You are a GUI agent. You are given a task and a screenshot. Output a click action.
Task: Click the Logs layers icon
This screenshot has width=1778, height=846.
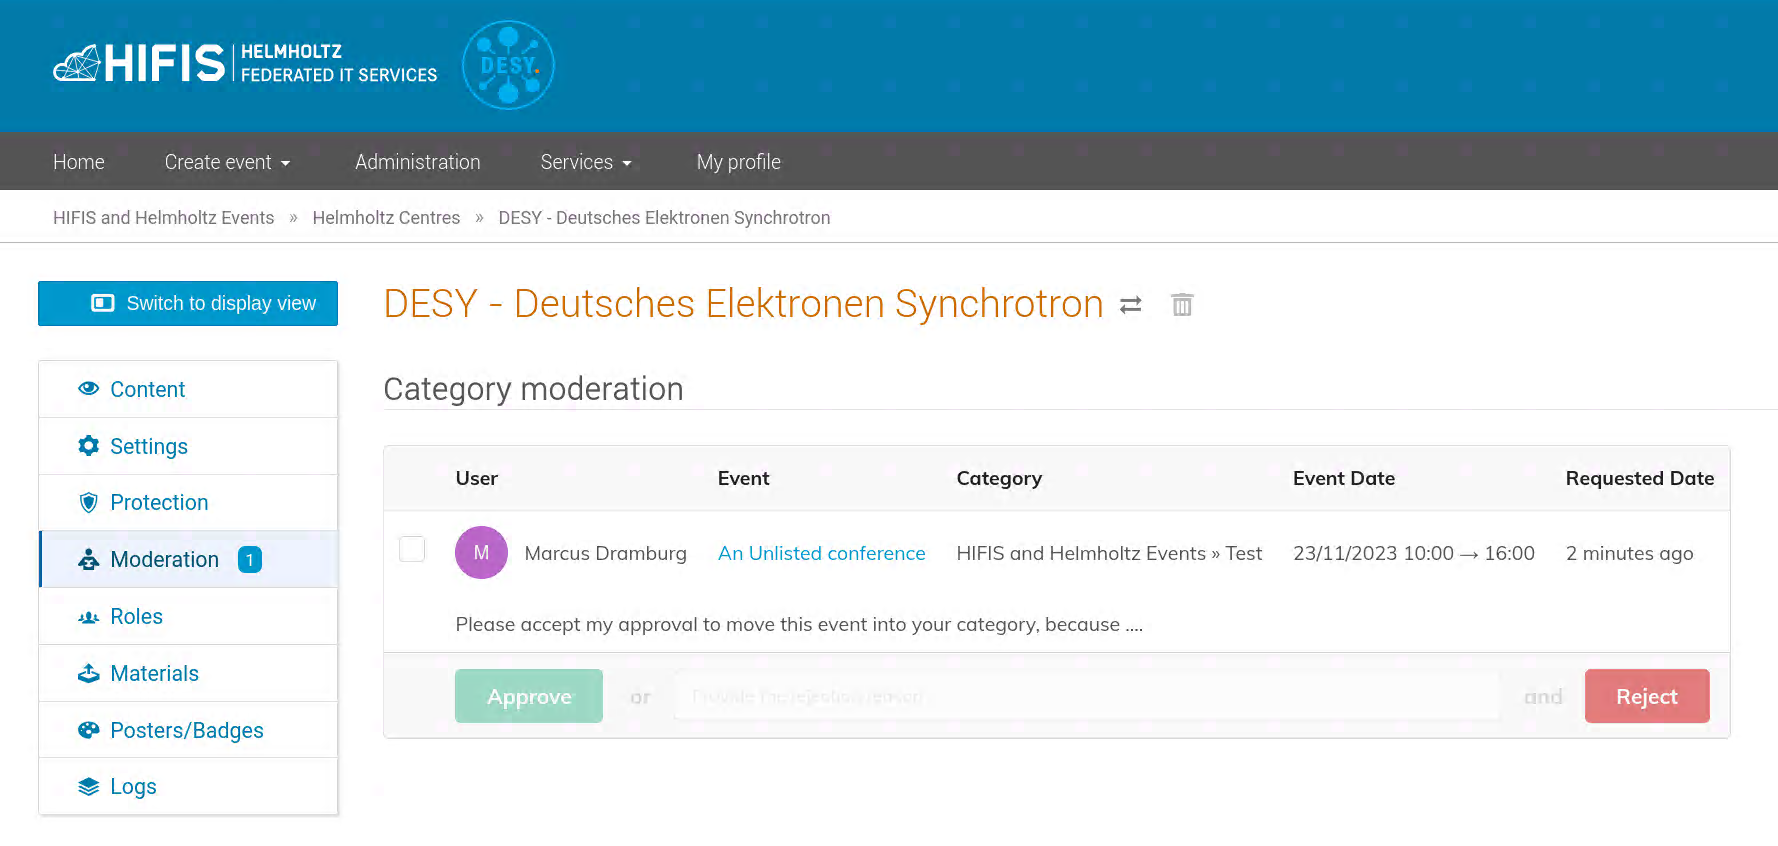89,786
